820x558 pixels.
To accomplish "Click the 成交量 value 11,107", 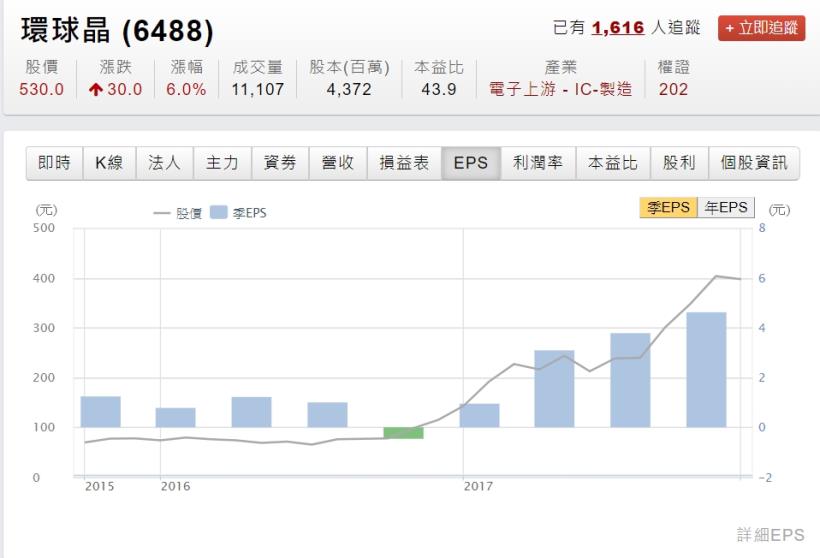I will point(258,89).
